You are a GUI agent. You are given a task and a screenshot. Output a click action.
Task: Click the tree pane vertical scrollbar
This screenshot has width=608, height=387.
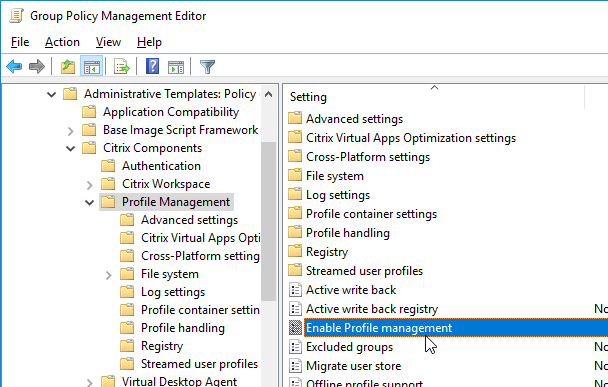coord(268,221)
